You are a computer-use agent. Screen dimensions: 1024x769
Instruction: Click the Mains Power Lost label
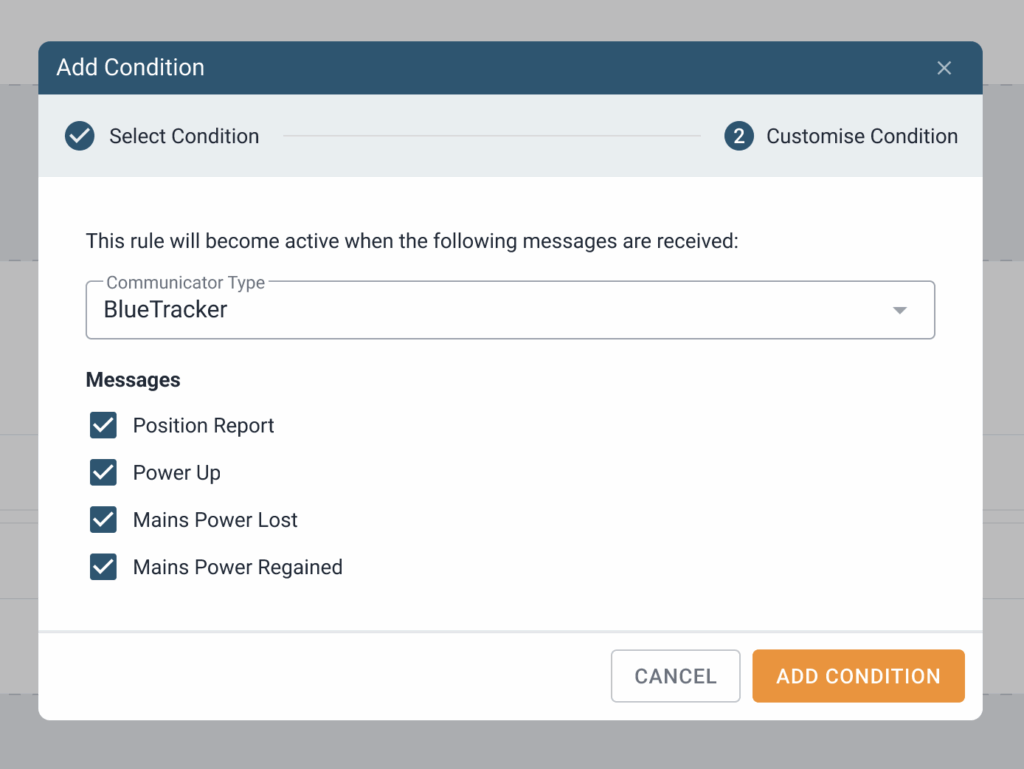215,520
